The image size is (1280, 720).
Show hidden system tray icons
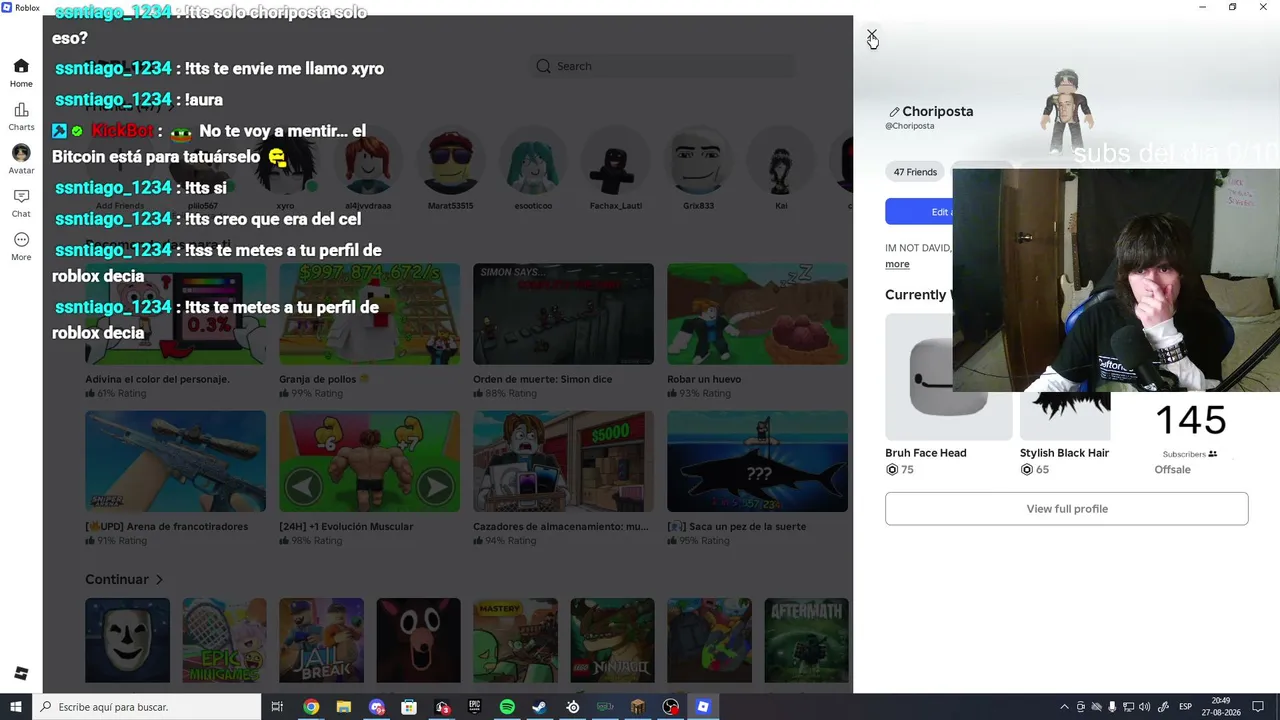click(x=1064, y=707)
